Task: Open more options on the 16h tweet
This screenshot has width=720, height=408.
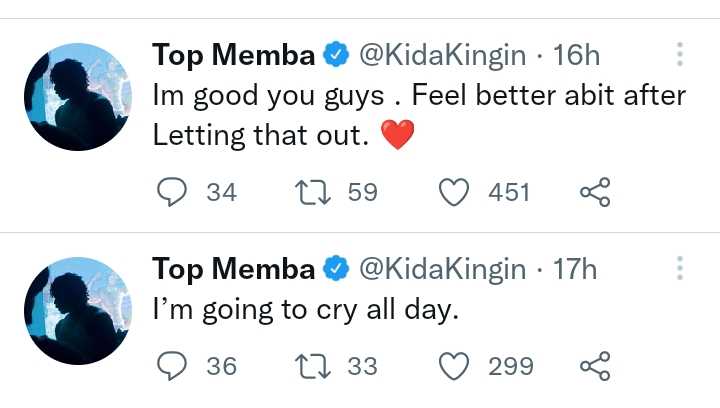Action: pyautogui.click(x=680, y=54)
